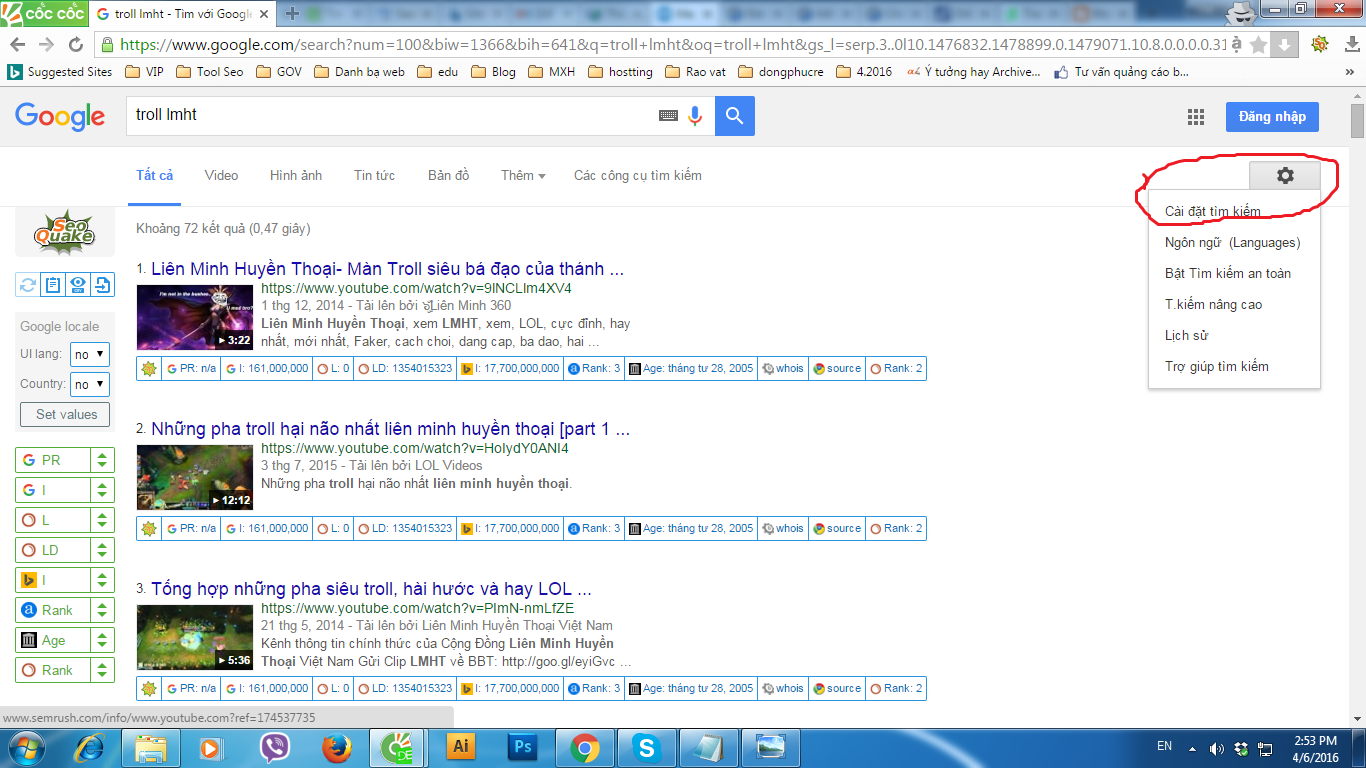Image resolution: width=1366 pixels, height=768 pixels.
Task: Click the 12:12 video thumbnail
Action: (x=196, y=477)
